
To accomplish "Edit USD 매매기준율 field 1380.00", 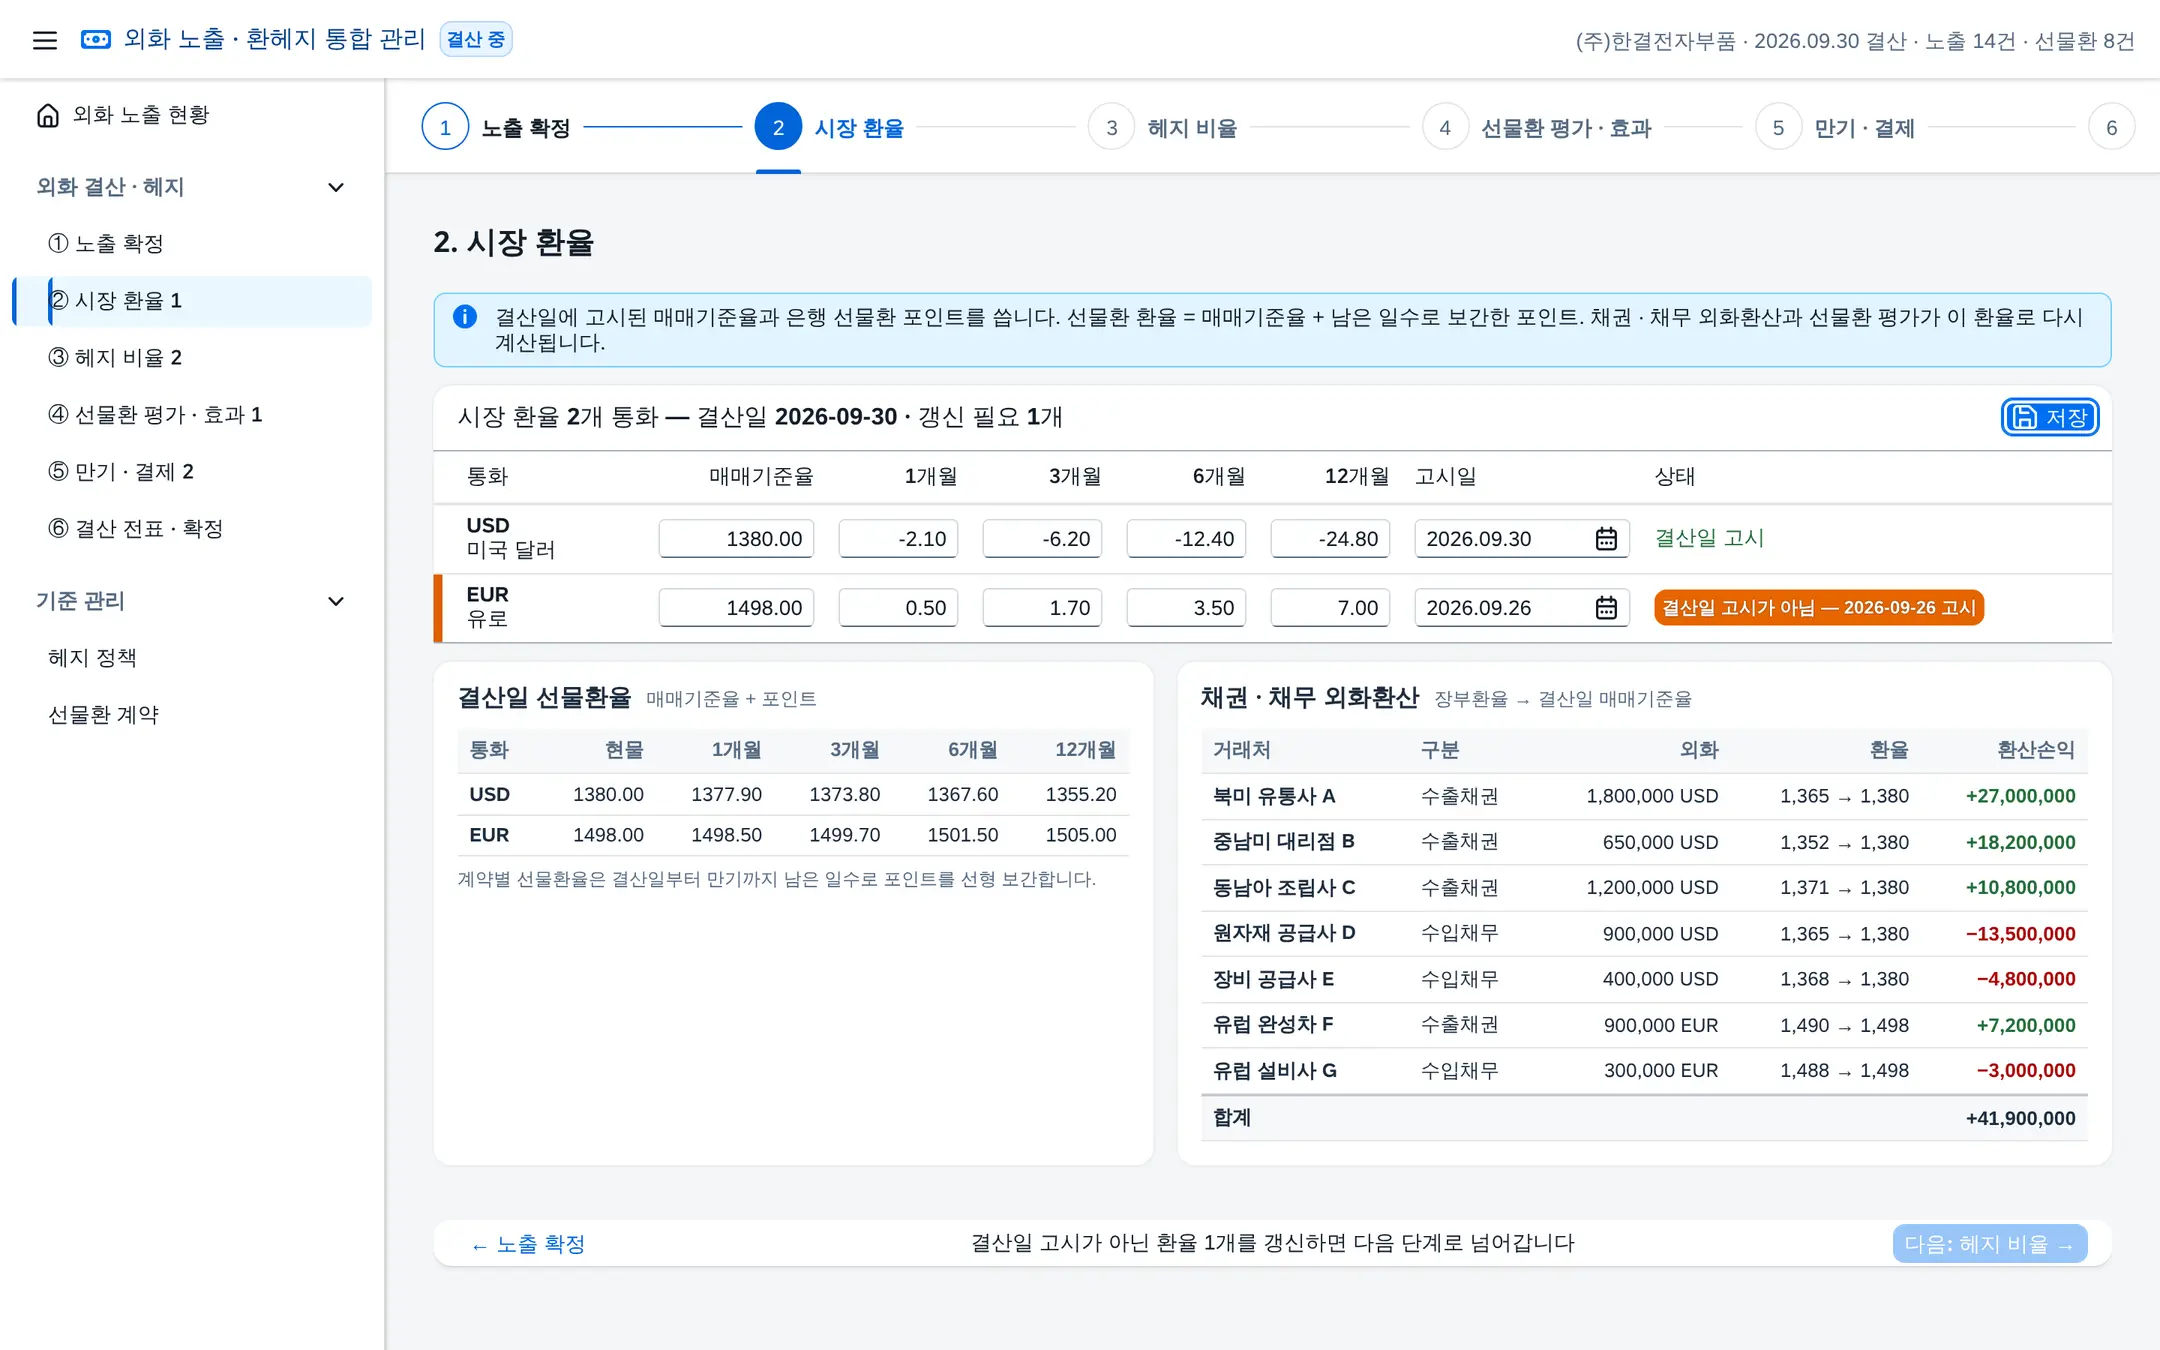I will 736,539.
